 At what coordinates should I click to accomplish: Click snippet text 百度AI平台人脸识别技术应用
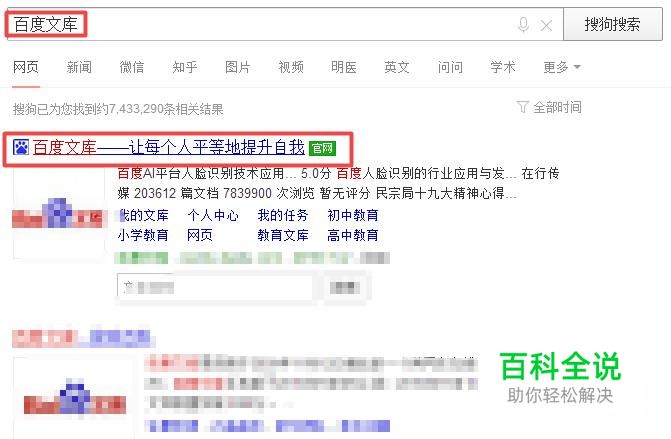tap(201, 173)
